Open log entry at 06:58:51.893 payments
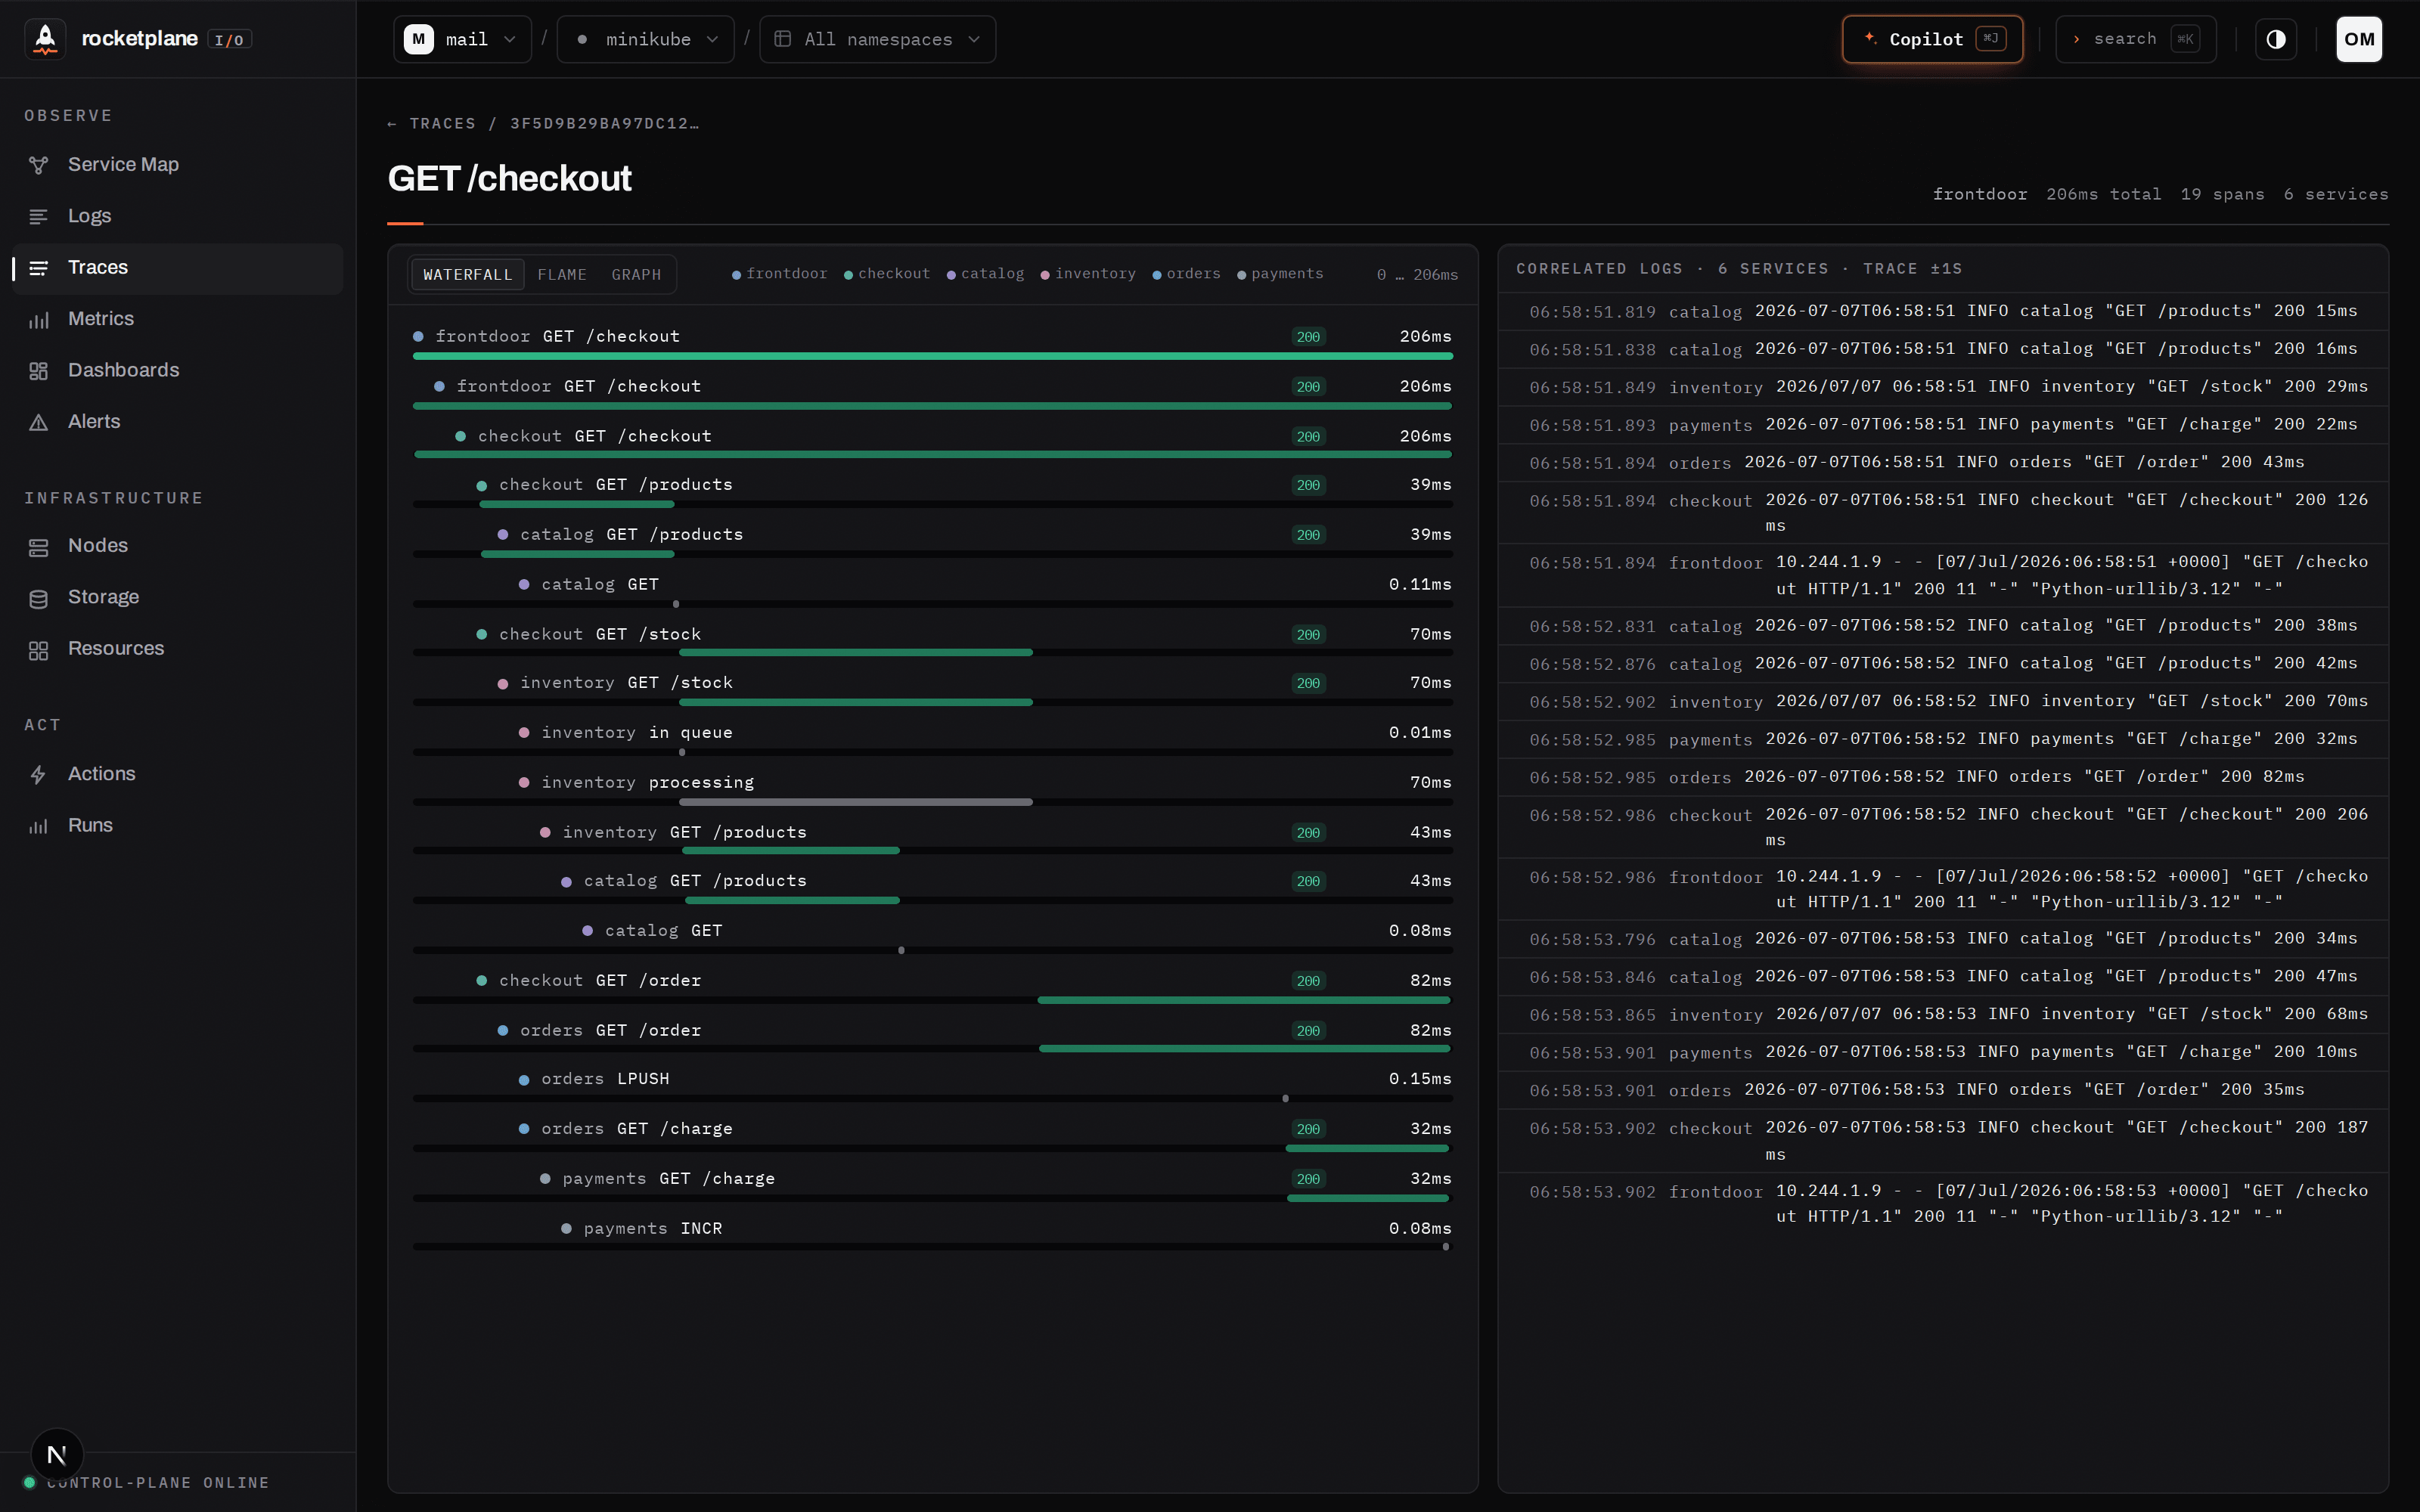Image resolution: width=2420 pixels, height=1512 pixels. 1943,425
